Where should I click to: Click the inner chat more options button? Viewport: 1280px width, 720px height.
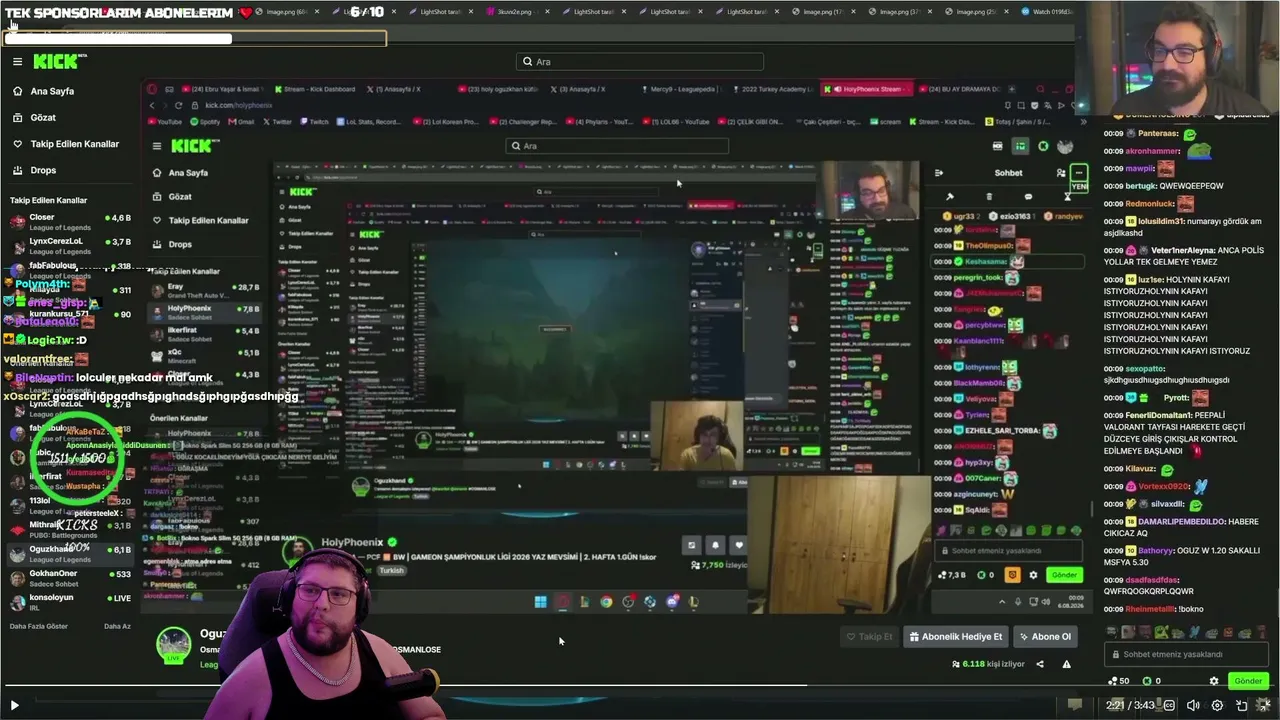click(x=1079, y=172)
